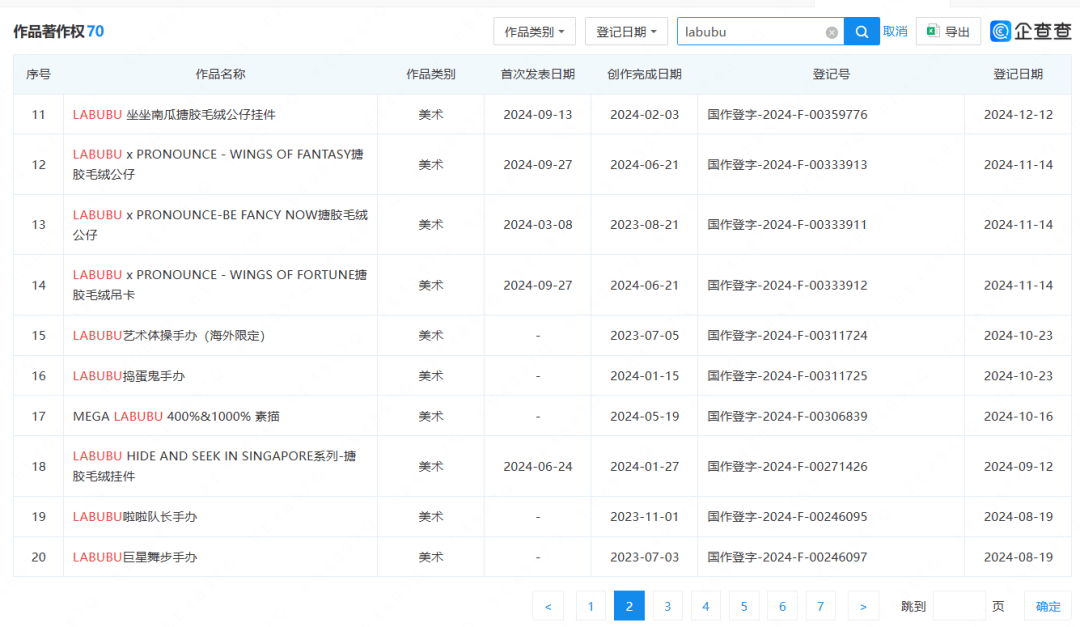Jump back to page 1

click(x=591, y=606)
